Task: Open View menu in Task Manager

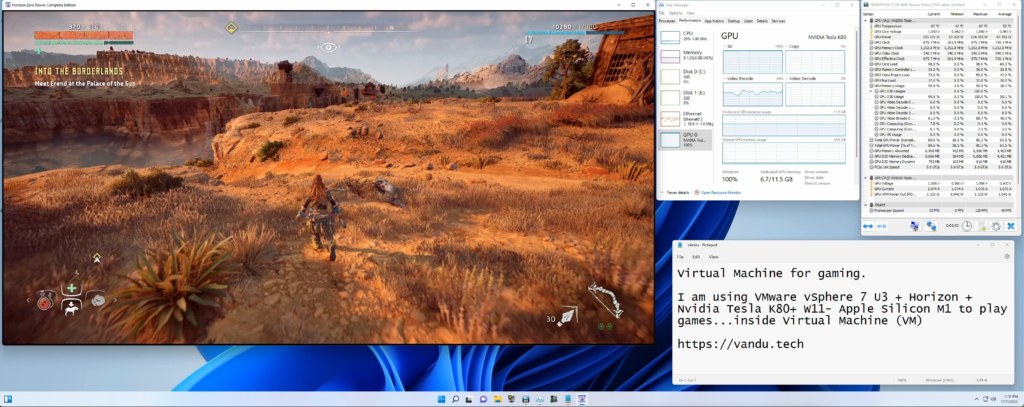Action: pyautogui.click(x=690, y=13)
